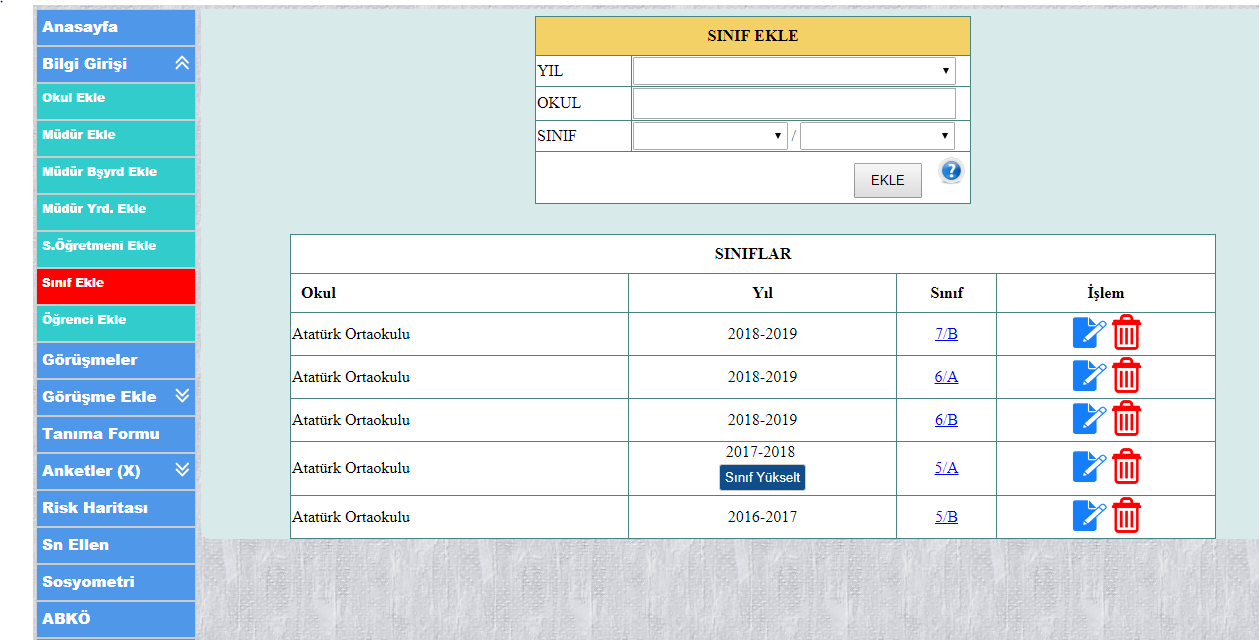Edit the 5/A class entry
This screenshot has width=1259, height=640.
click(x=1089, y=467)
